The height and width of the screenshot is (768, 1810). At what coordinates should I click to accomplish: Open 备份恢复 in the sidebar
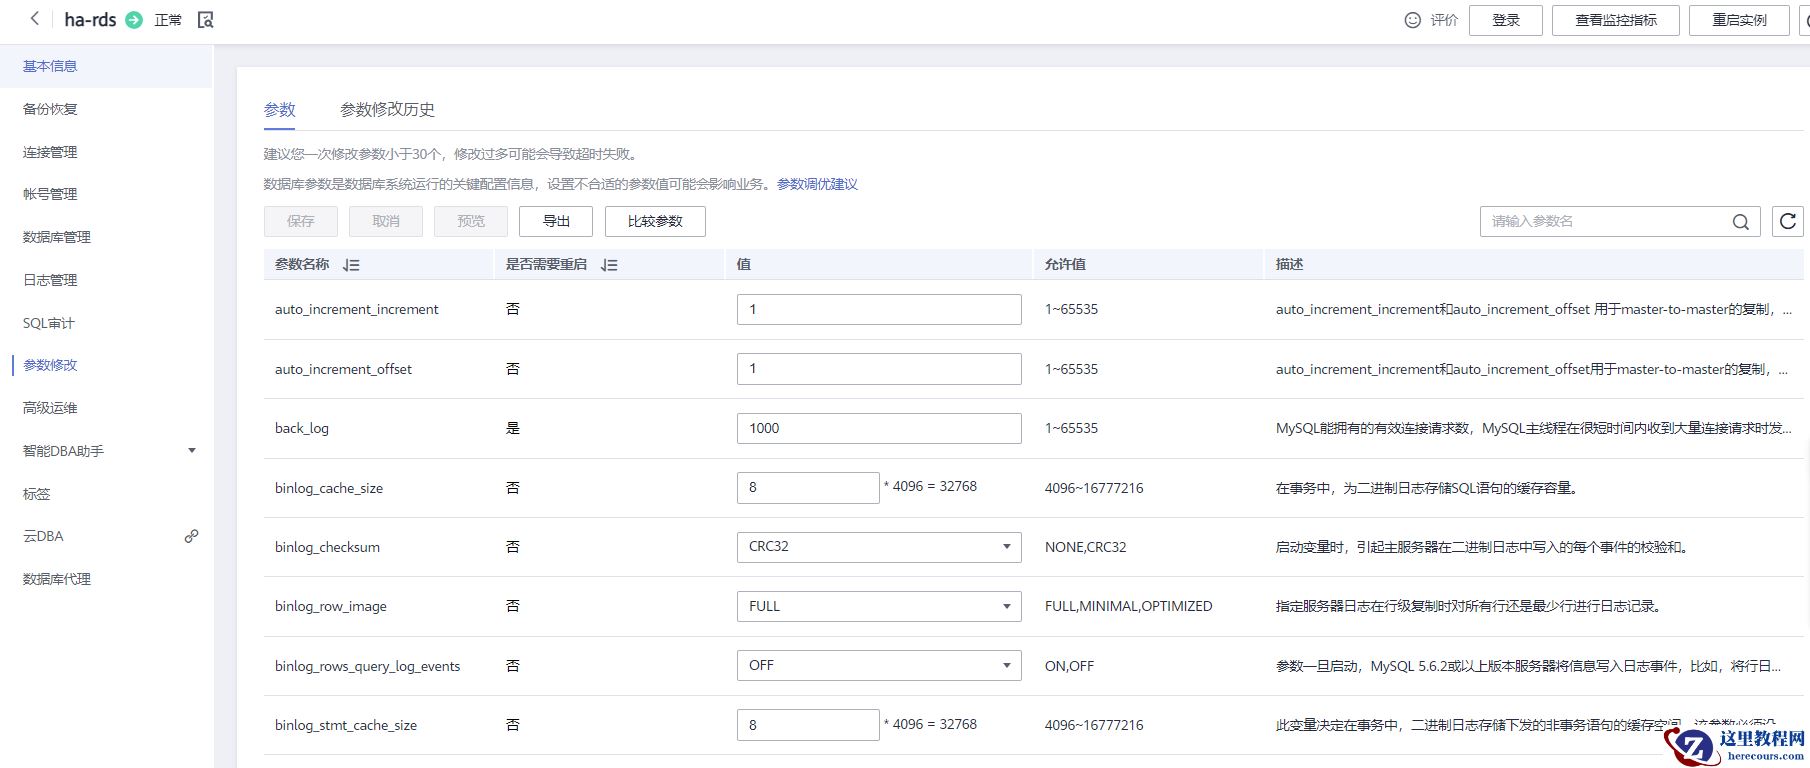(50, 109)
